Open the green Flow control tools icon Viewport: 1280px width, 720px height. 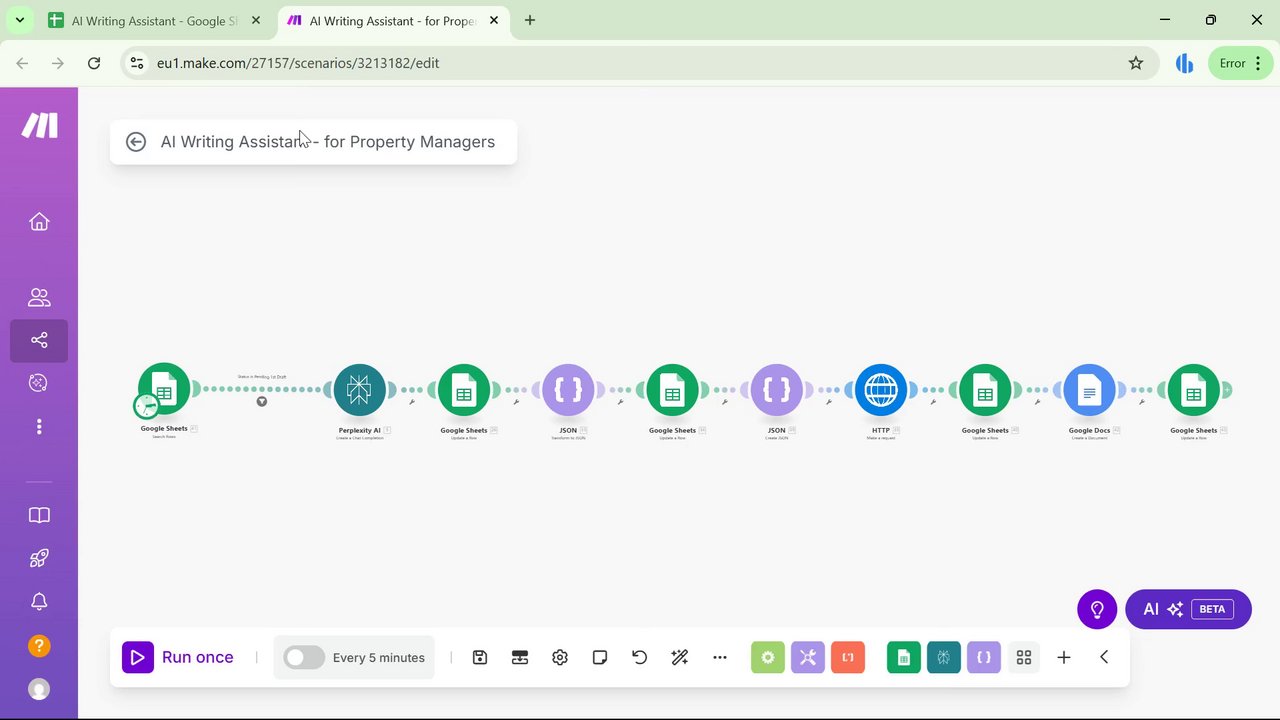pyautogui.click(x=768, y=657)
